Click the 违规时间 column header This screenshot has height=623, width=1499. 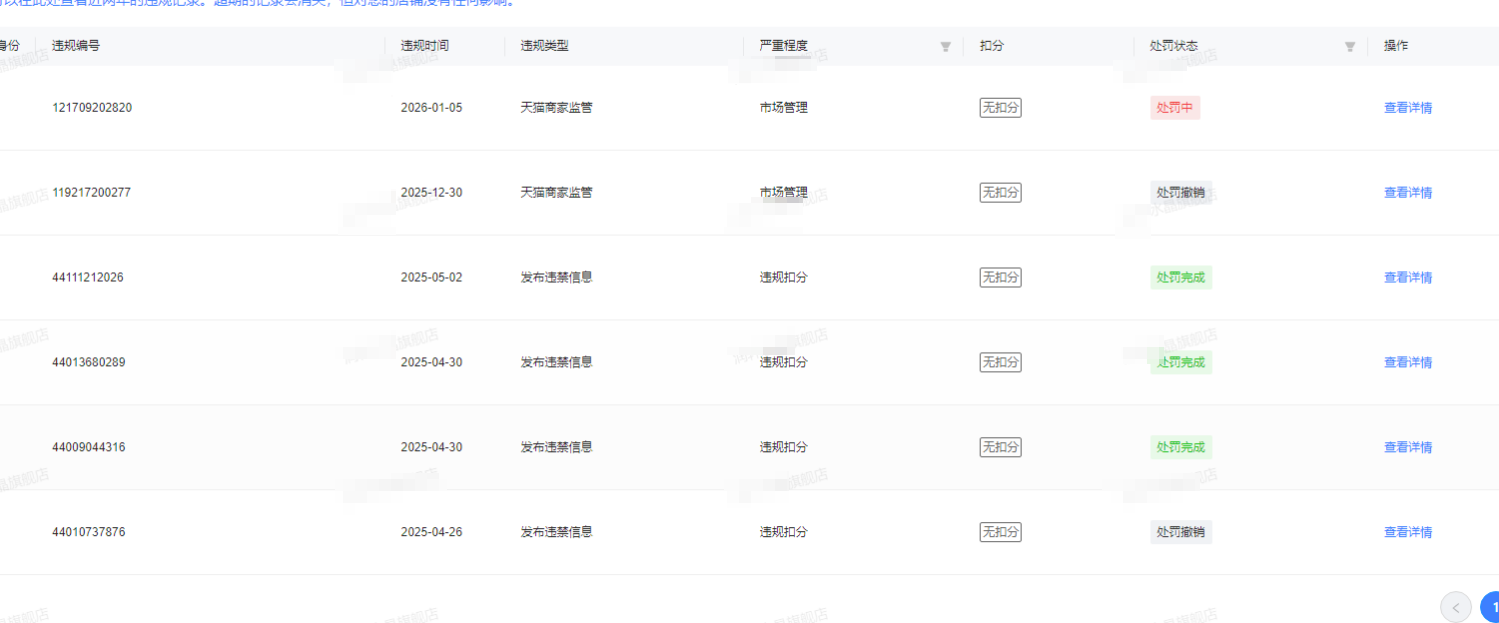(424, 46)
